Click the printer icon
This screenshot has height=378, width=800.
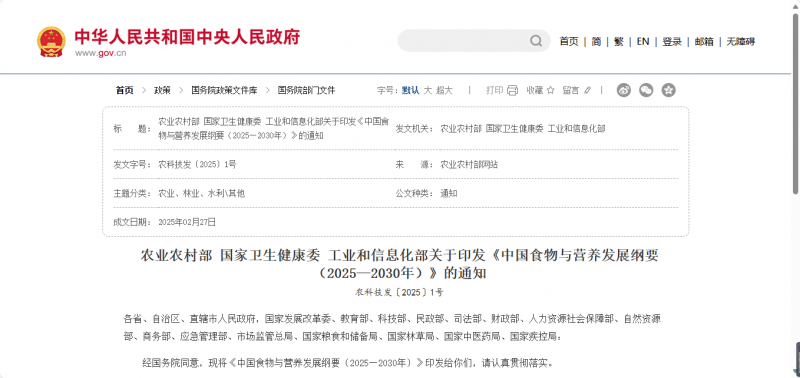point(512,90)
